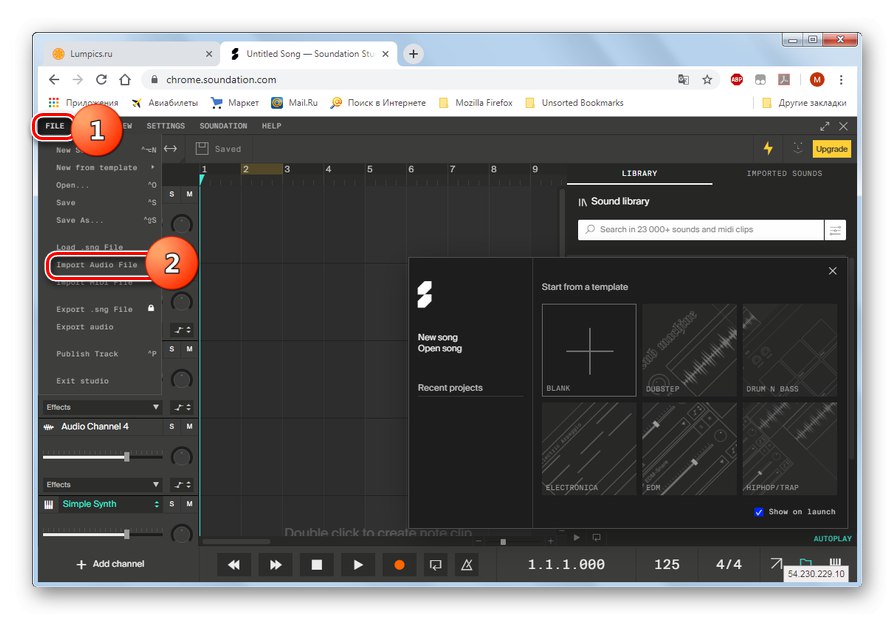Open the Soundation menu
The image size is (895, 620).
(223, 126)
